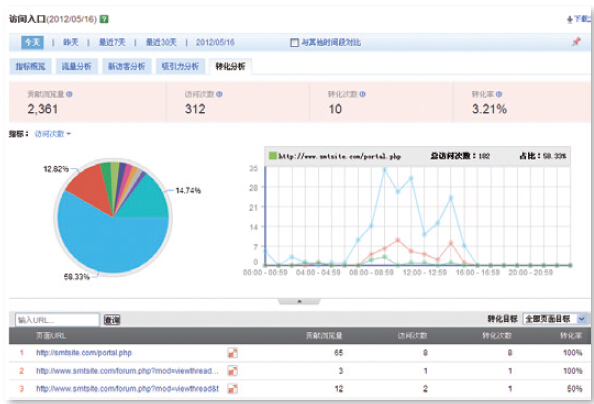Switch to the 吸引力分析 tab
This screenshot has width=594, height=404.
coord(180,66)
